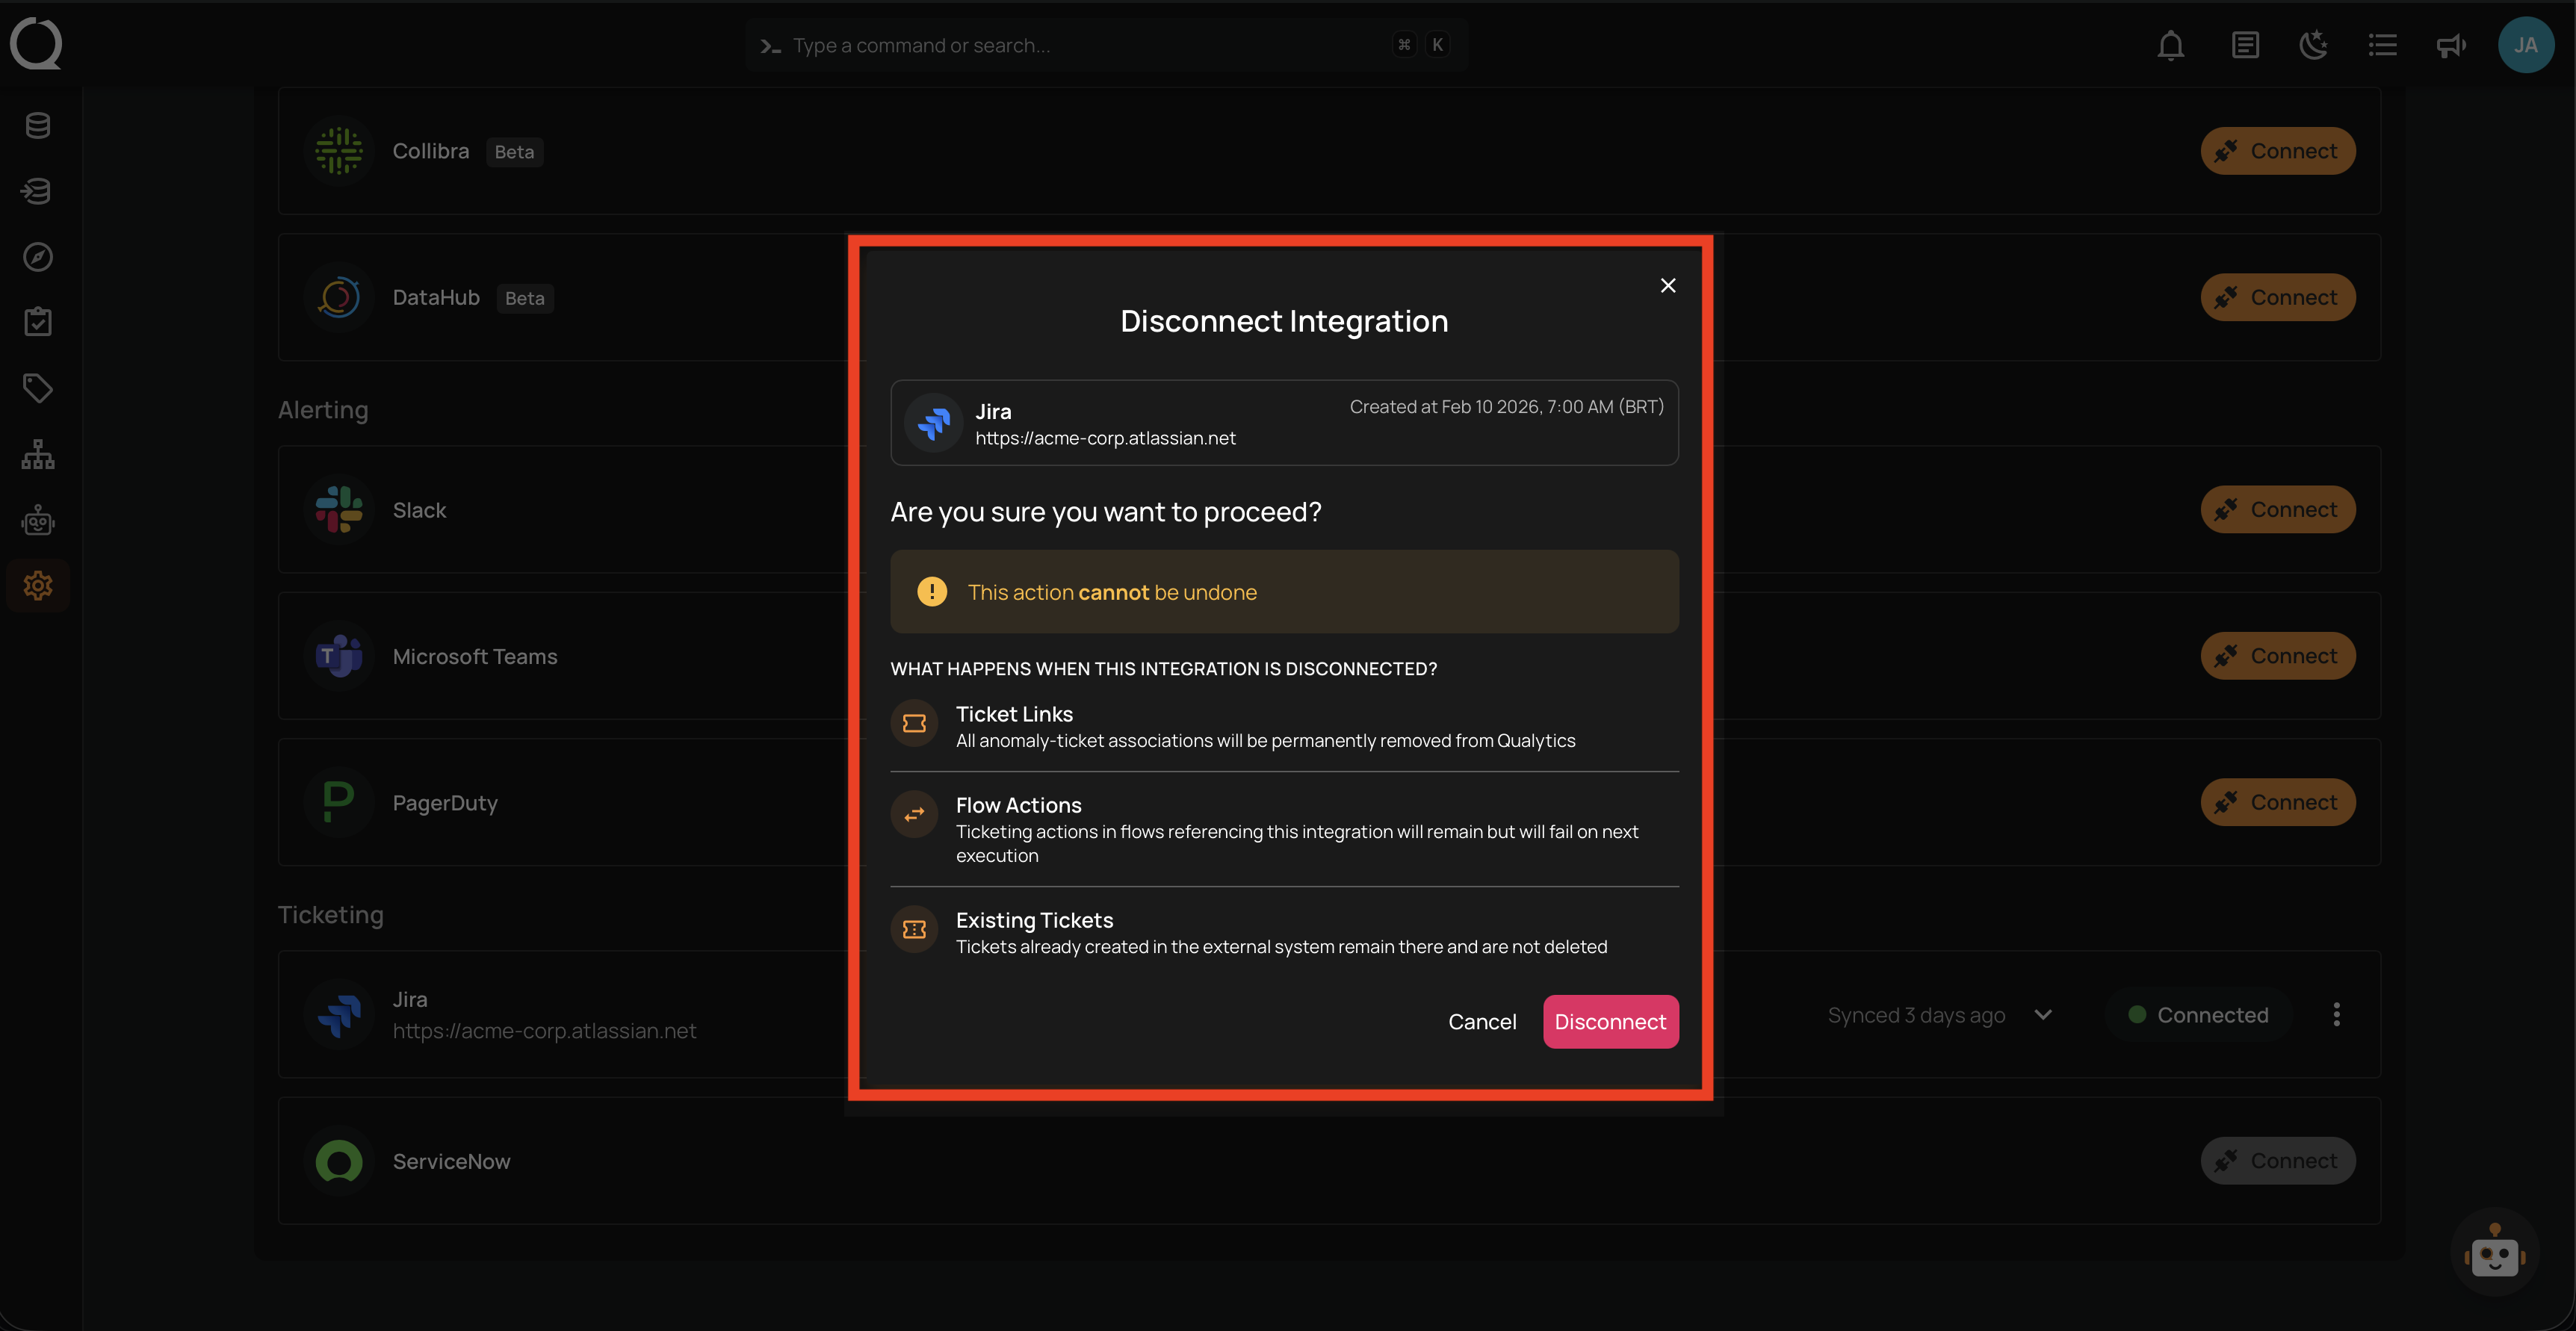Open the hierarchy flows sidebar icon
The width and height of the screenshot is (2576, 1331).
click(x=38, y=454)
